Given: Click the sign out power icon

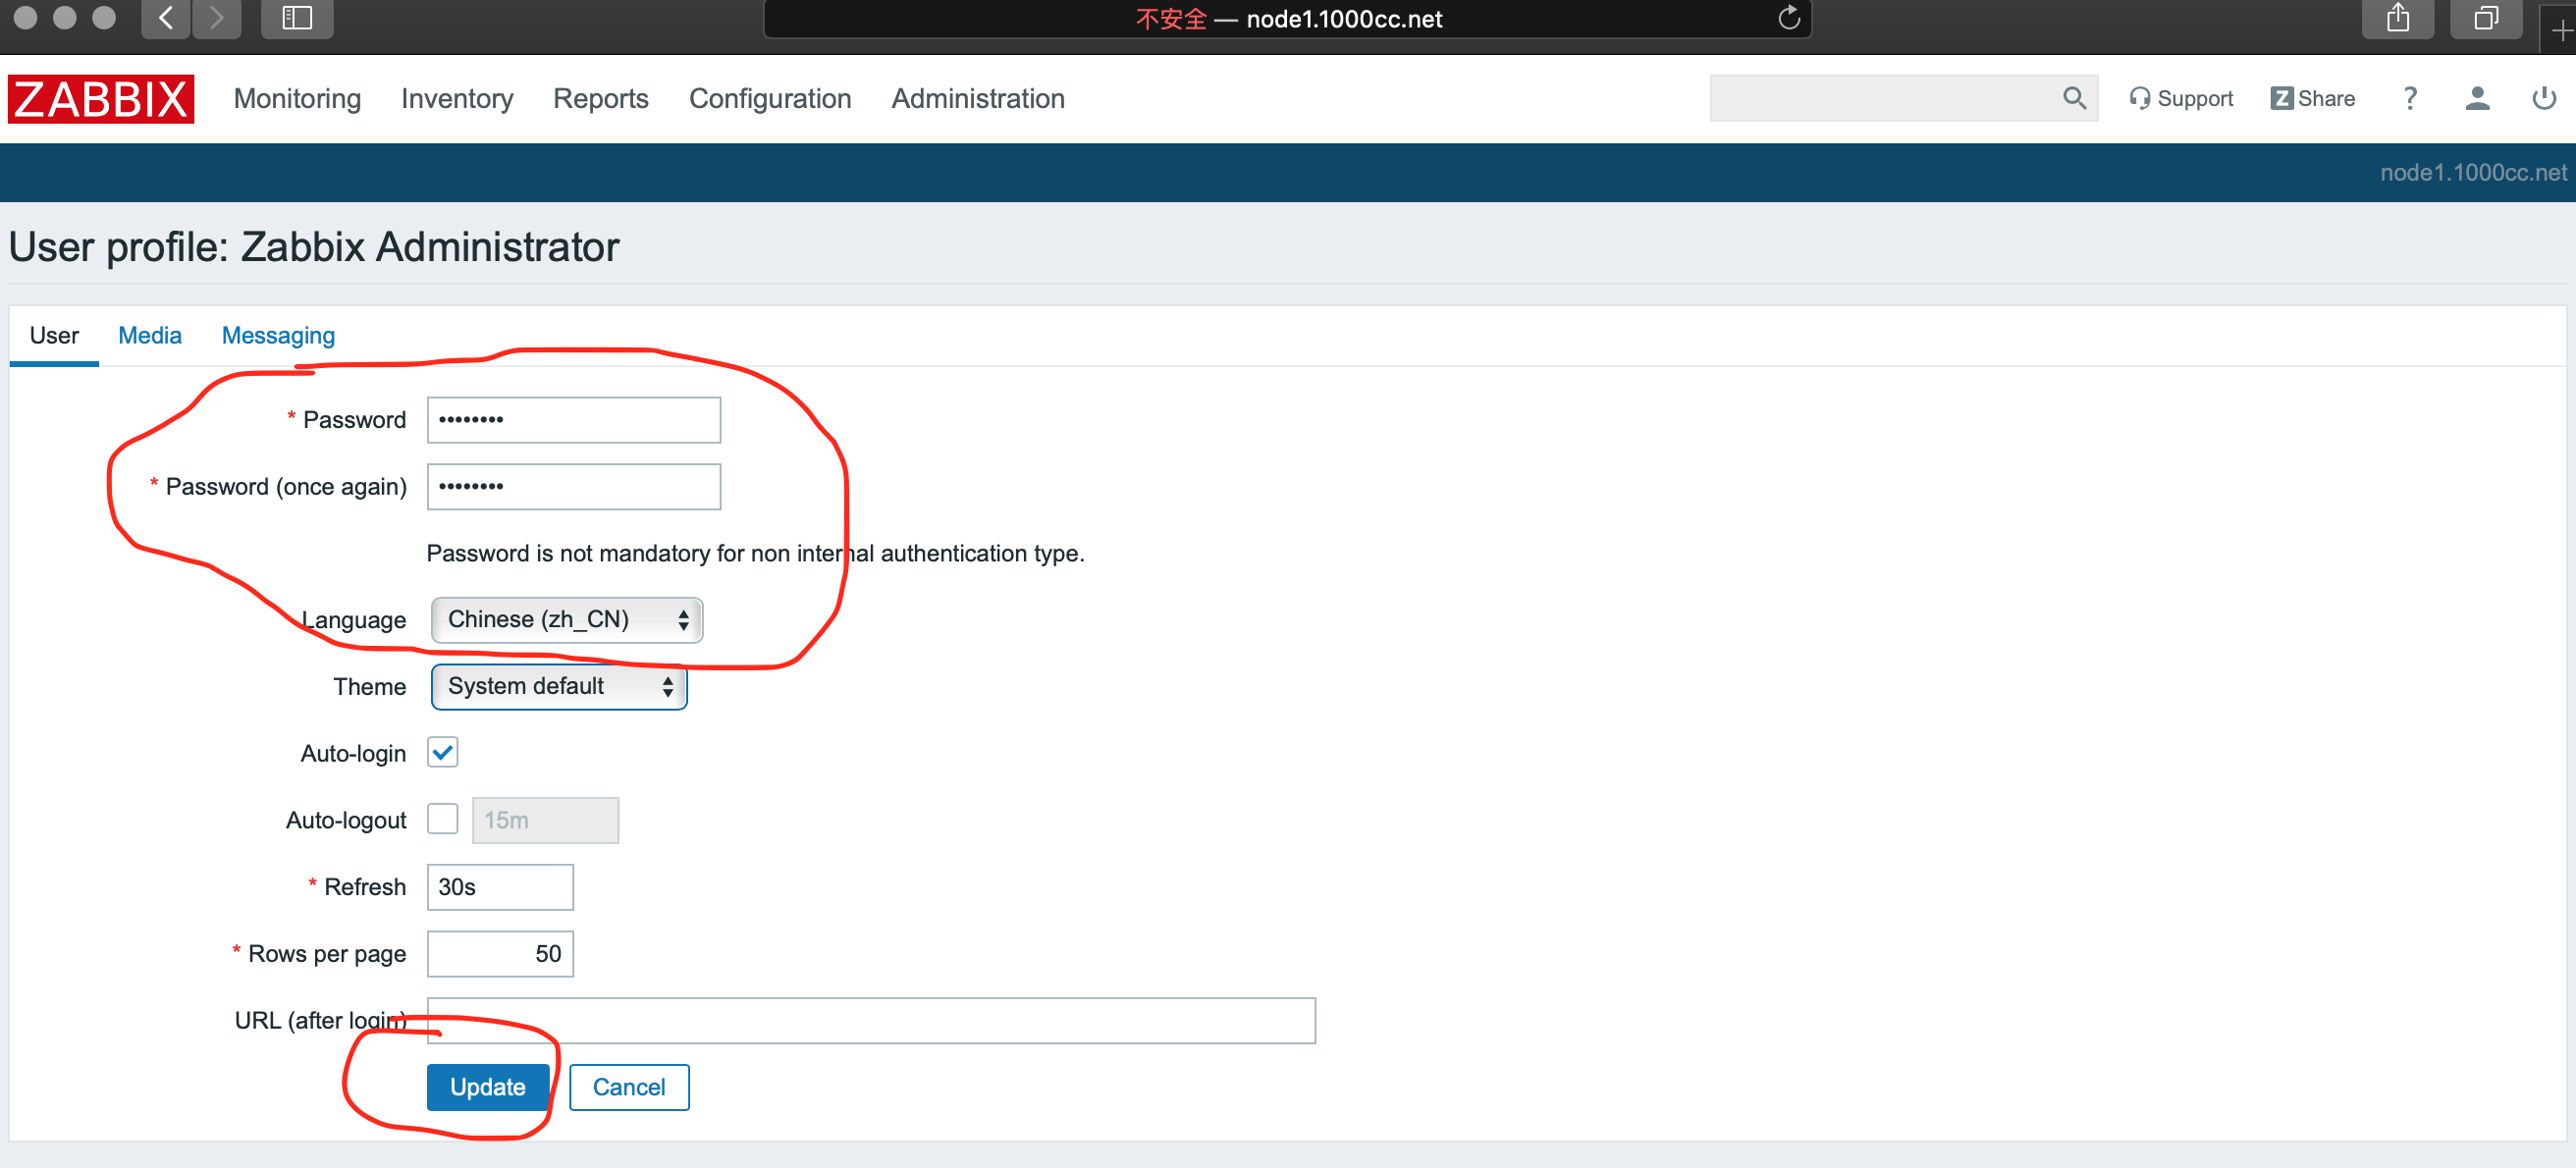Looking at the screenshot, I should tap(2543, 98).
